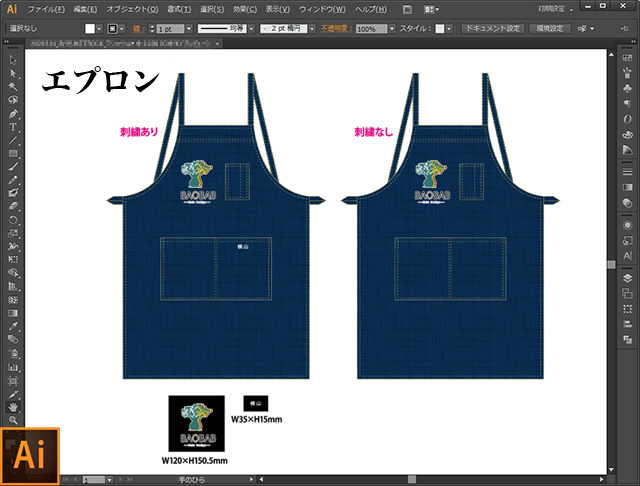Click the fill color swatch in control bar
Screen dimensions: 640x486
[88, 29]
